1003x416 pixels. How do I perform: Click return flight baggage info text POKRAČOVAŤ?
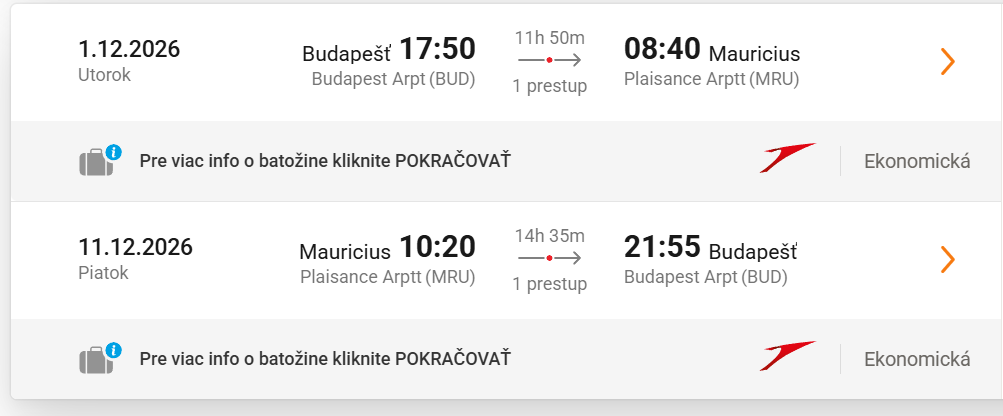(x=325, y=359)
